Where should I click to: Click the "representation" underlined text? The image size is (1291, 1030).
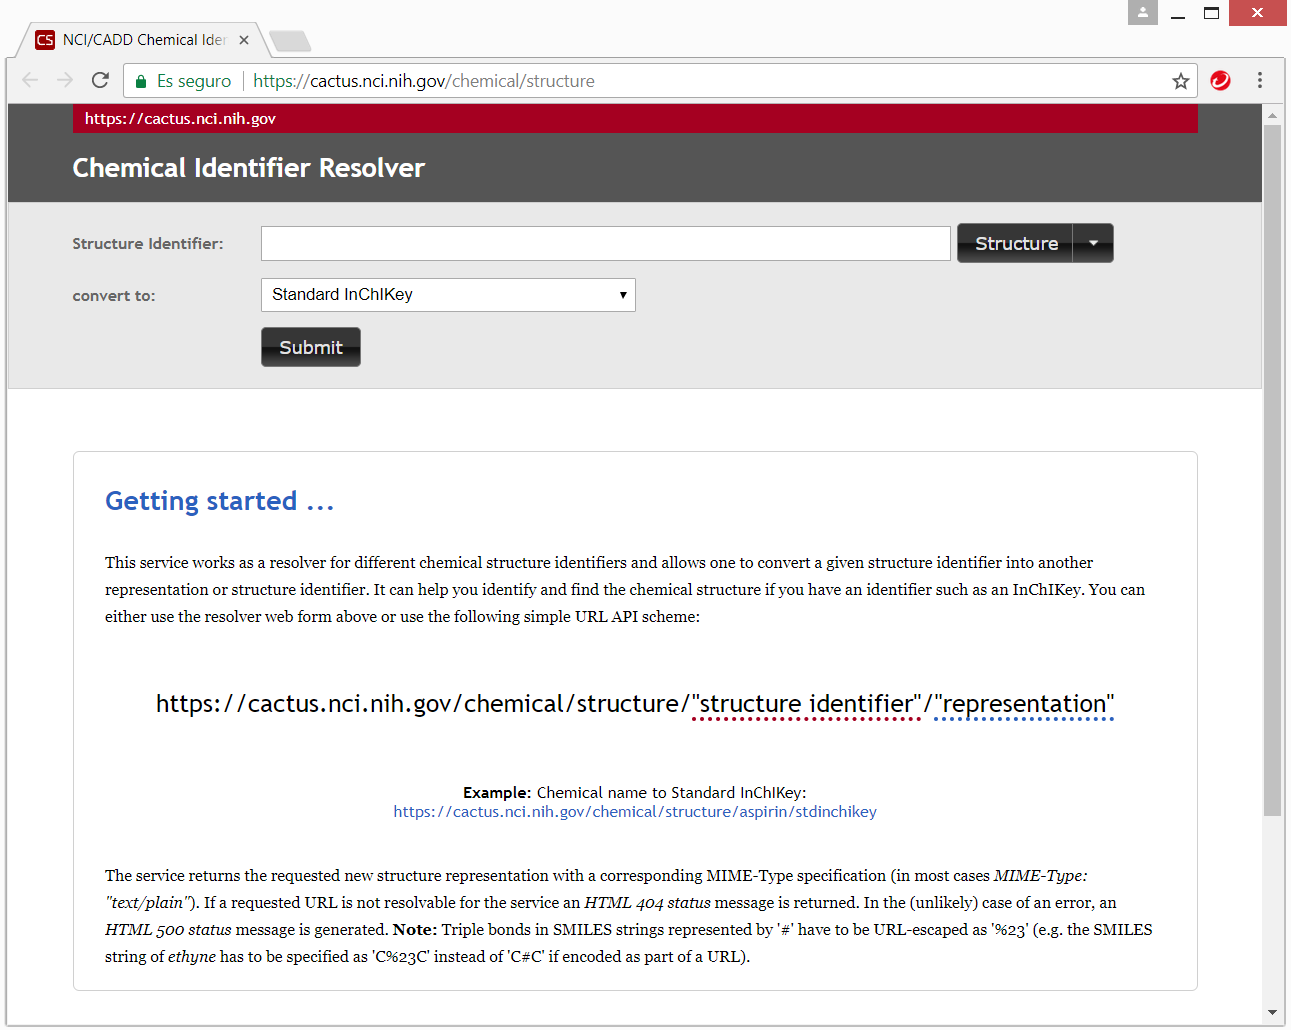[1024, 704]
